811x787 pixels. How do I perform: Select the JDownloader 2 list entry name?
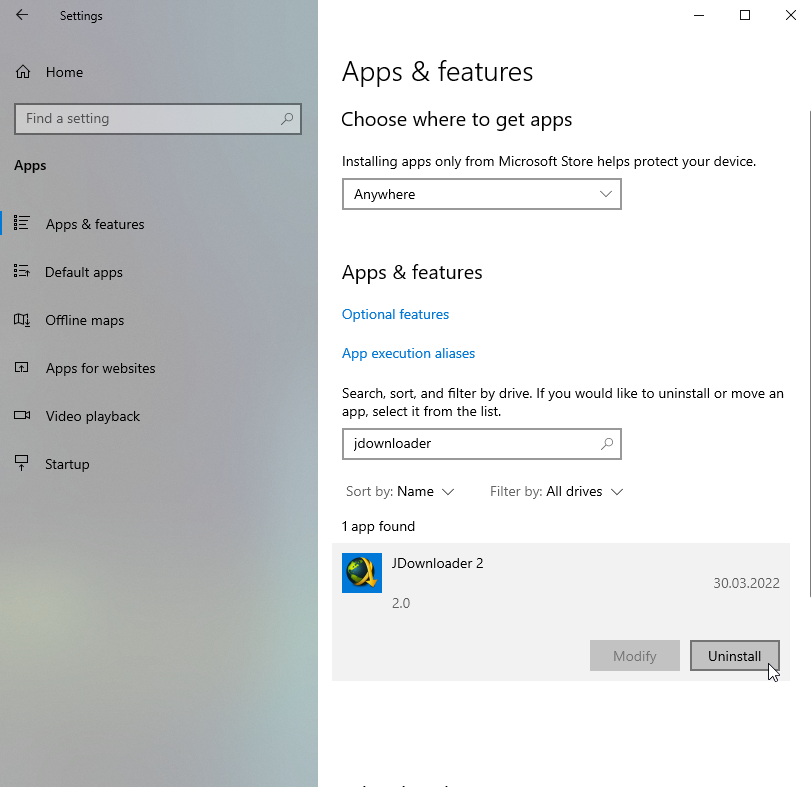coord(437,563)
